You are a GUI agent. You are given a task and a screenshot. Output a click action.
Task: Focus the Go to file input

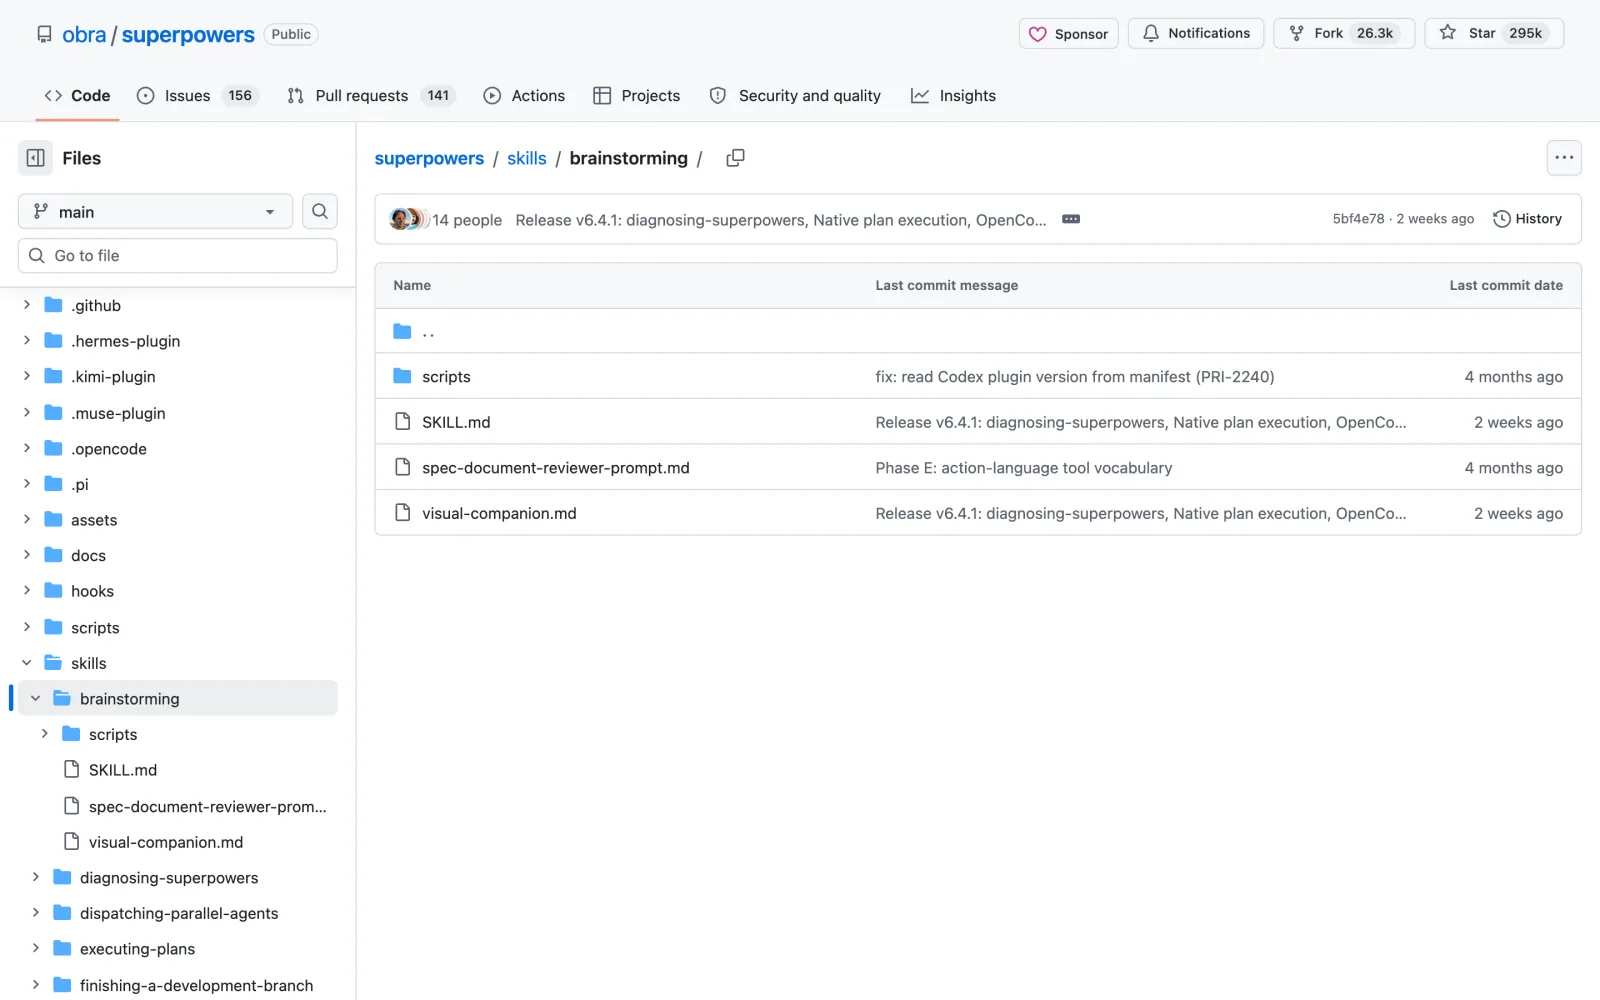click(x=178, y=255)
